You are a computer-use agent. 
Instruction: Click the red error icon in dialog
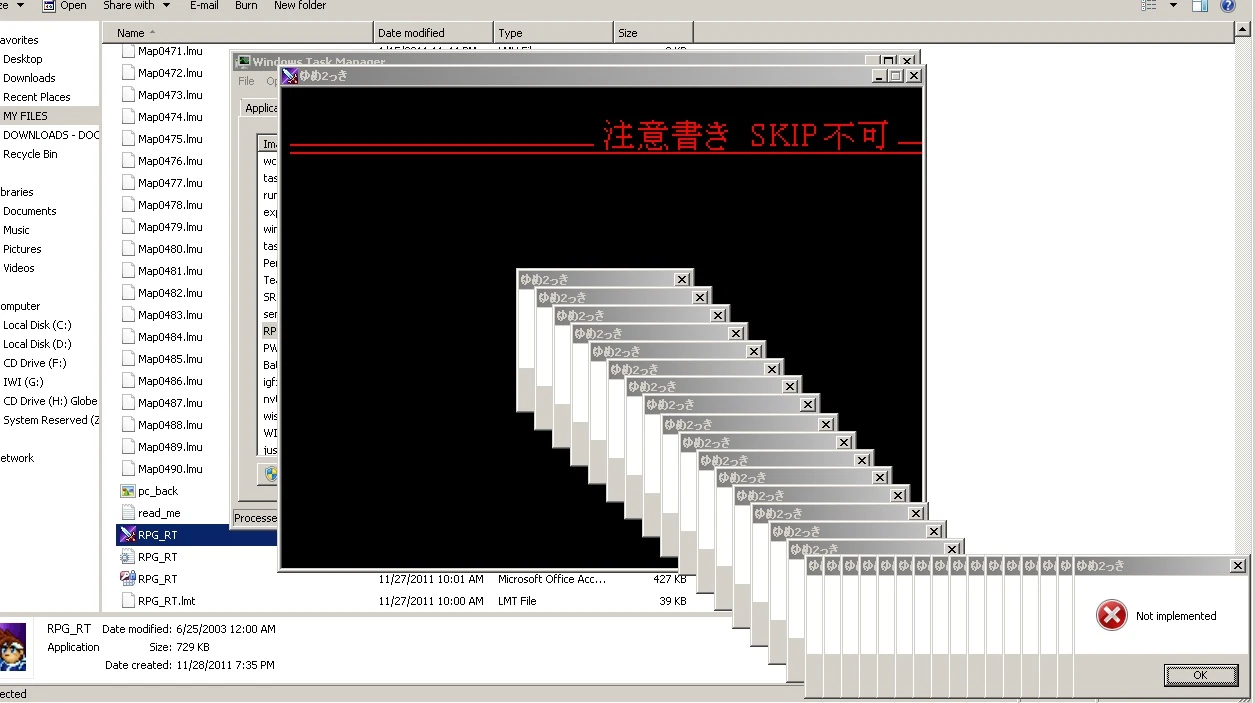coord(1111,616)
